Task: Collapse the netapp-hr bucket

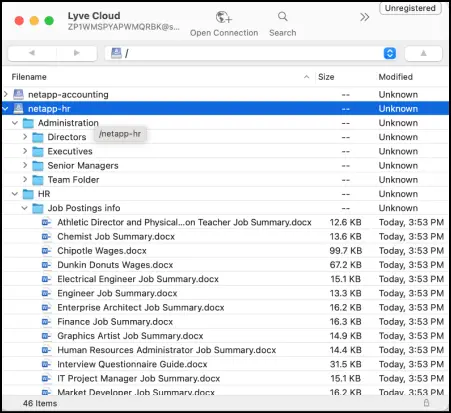Action: 6,109
